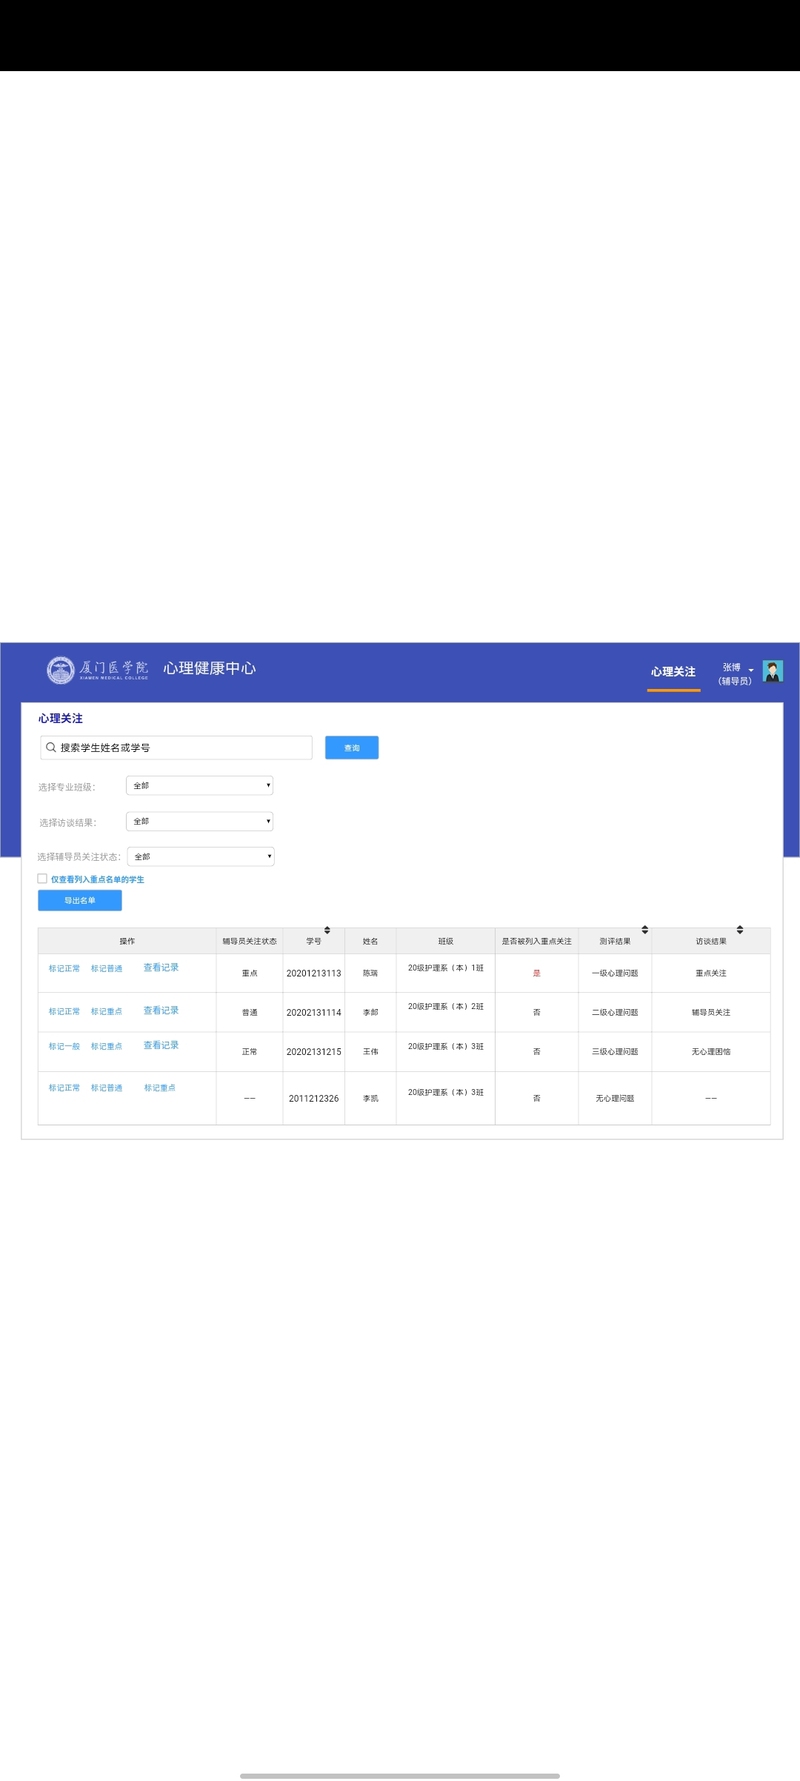Tick the 仅查看列入重点名单的学生 checkbox

[x=42, y=879]
